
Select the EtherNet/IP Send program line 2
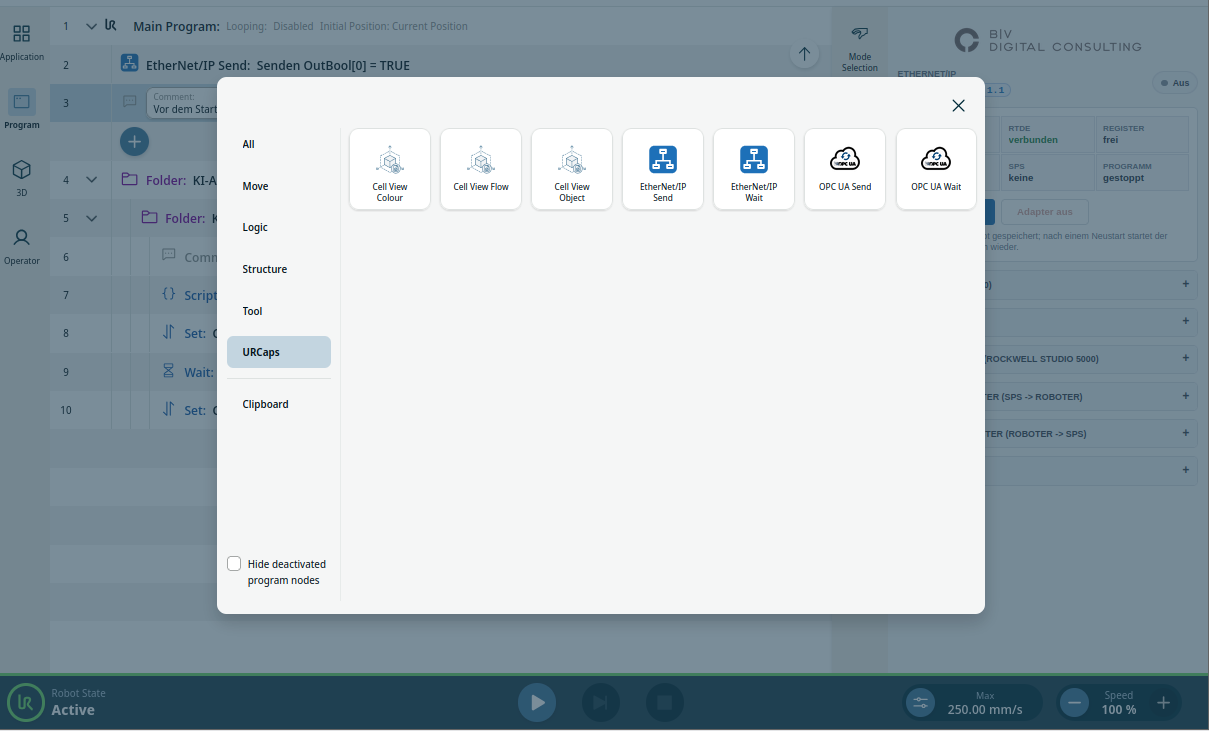pyautogui.click(x=440, y=65)
